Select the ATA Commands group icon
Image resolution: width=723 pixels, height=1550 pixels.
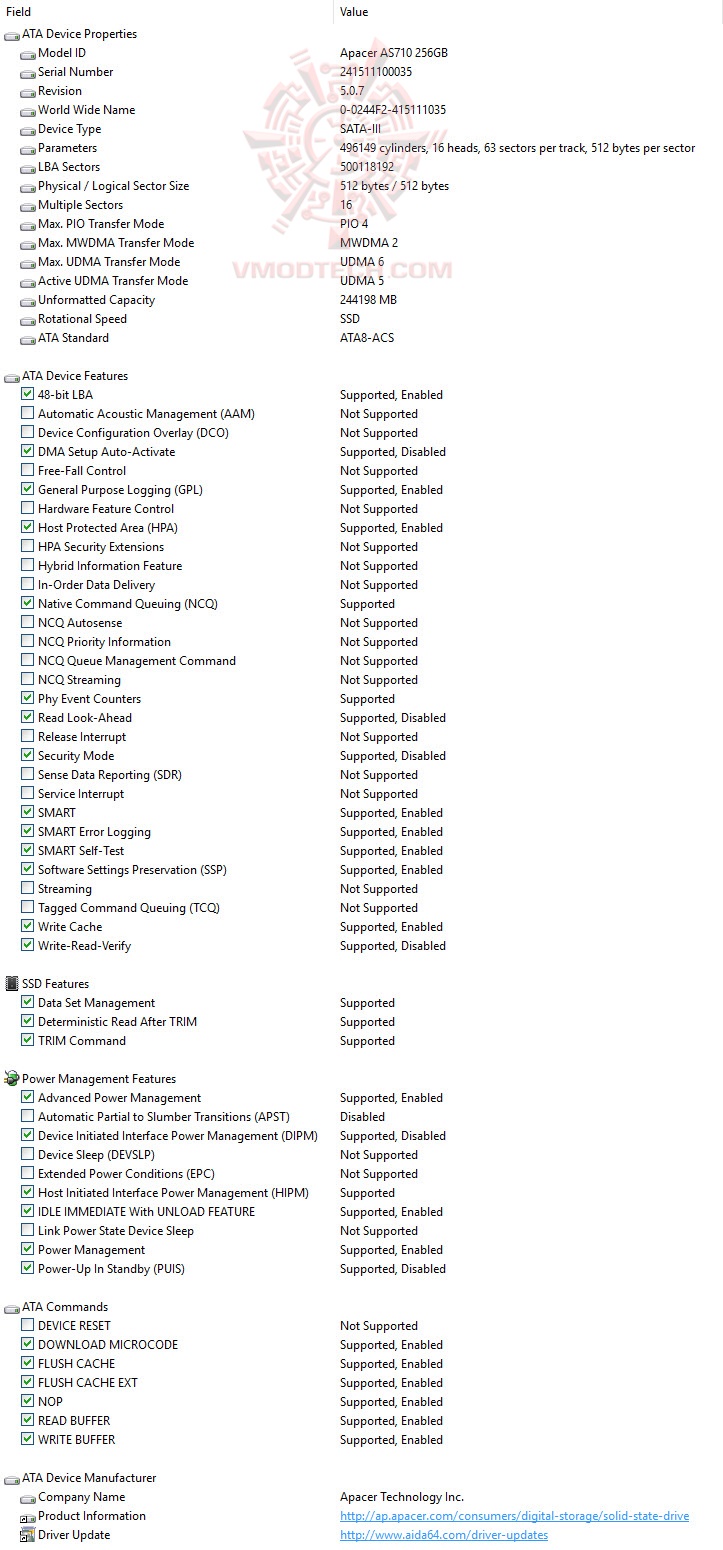click(12, 1307)
